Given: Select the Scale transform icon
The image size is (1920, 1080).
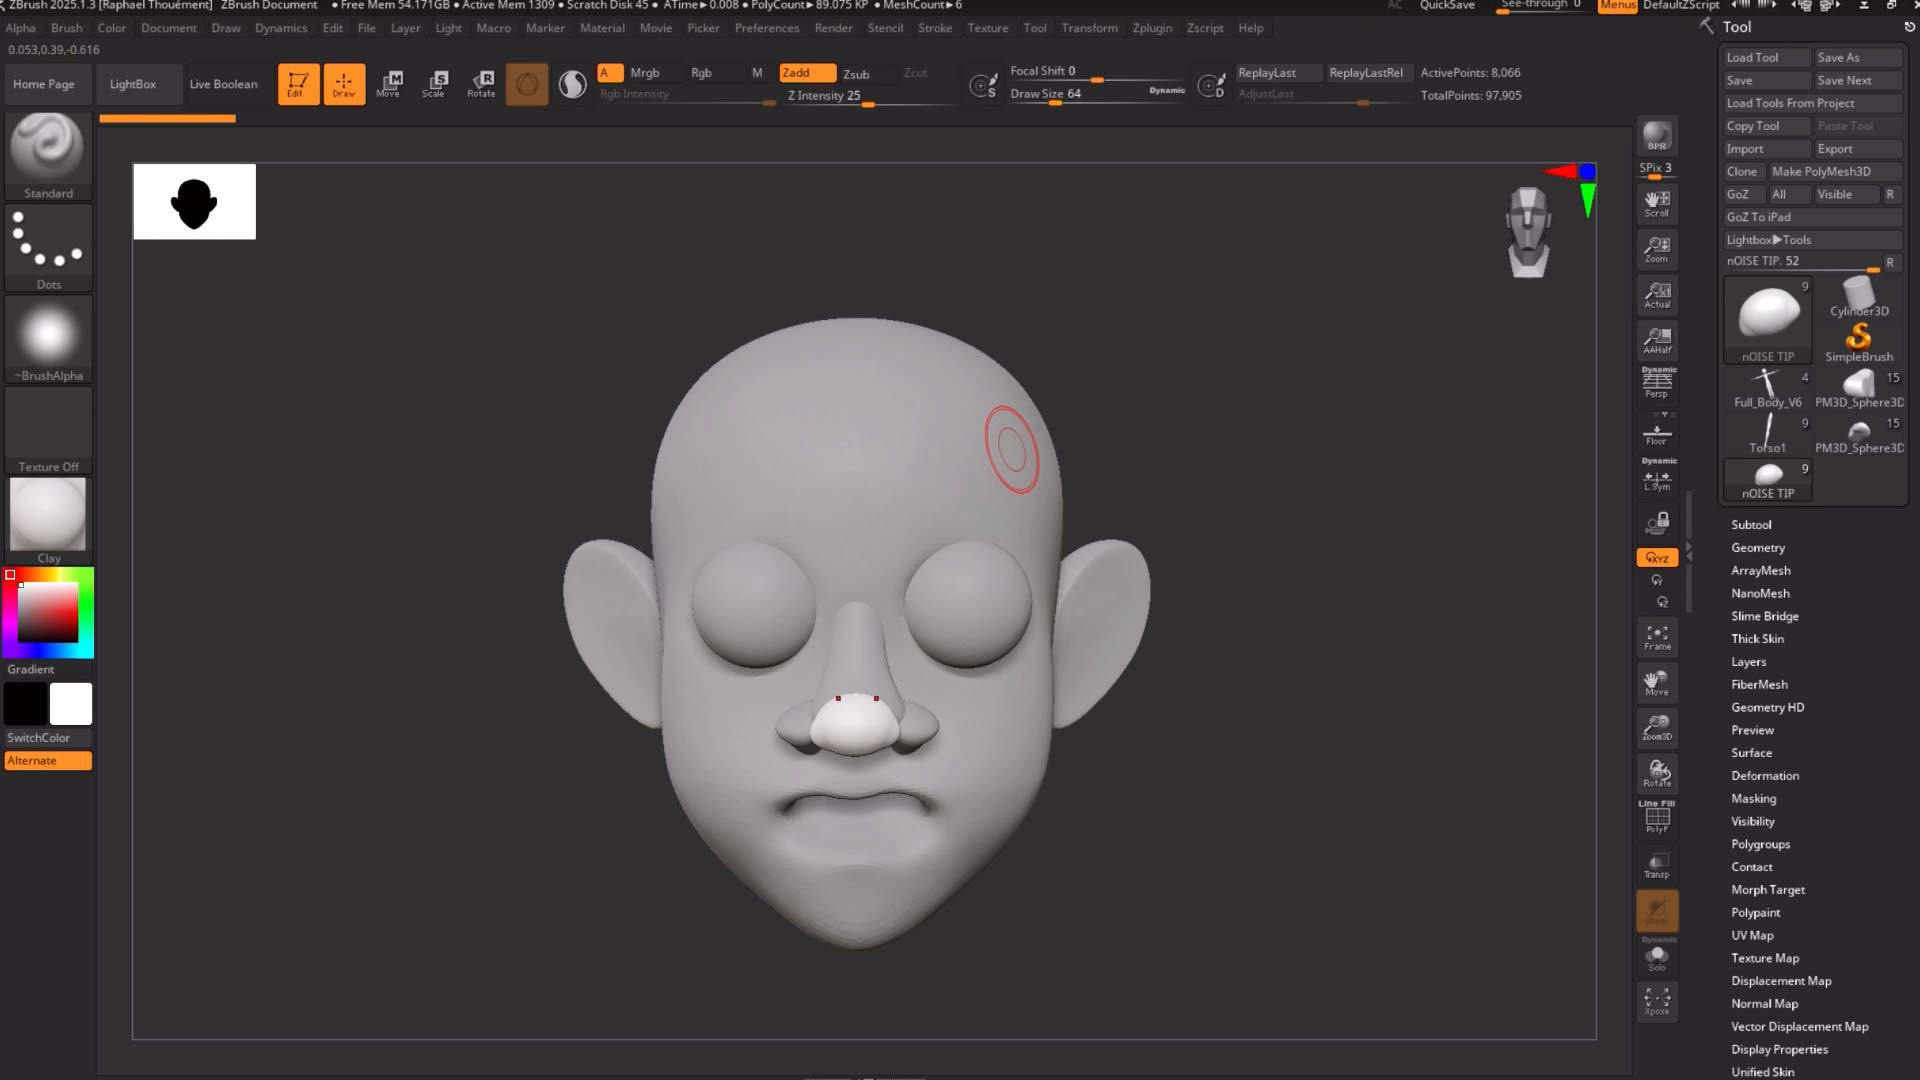Looking at the screenshot, I should click(x=434, y=83).
